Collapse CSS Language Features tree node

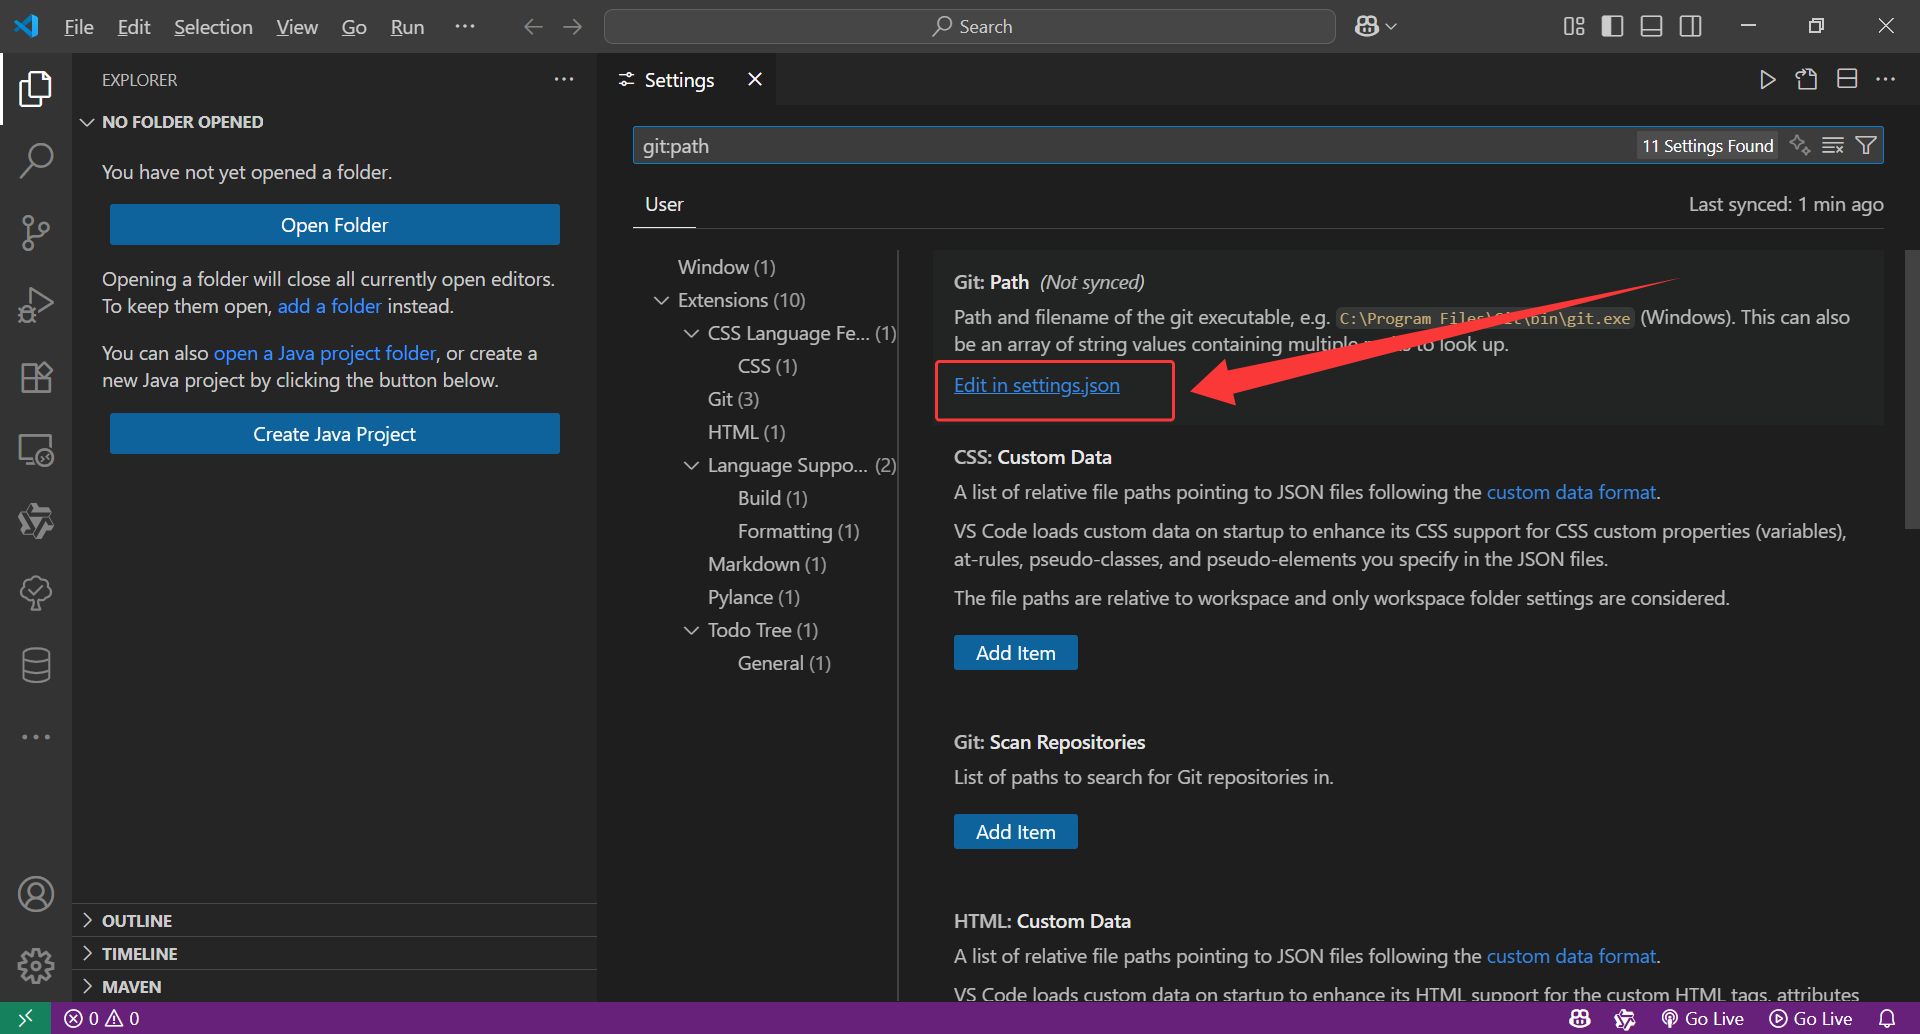(x=691, y=333)
